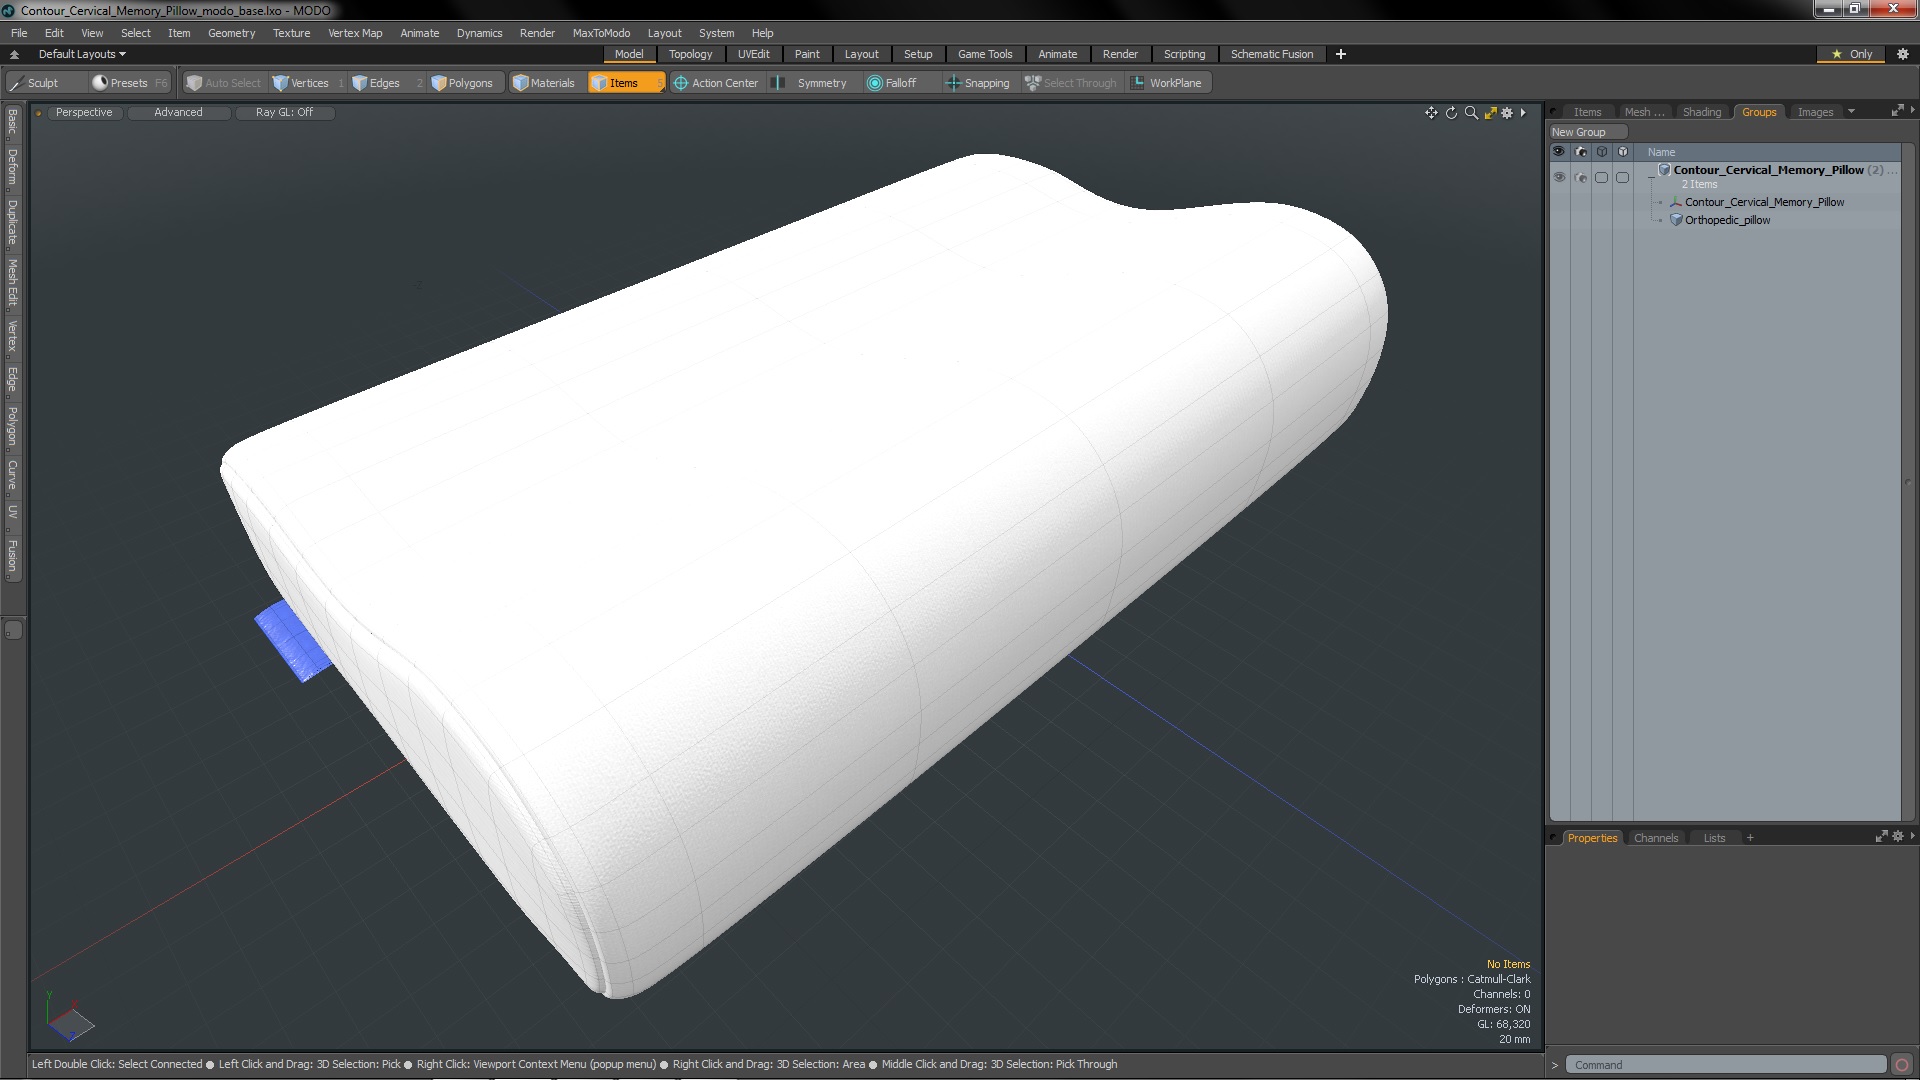Image resolution: width=1920 pixels, height=1080 pixels.
Task: Toggle render camera for Contour_Cervical_Memory_Pillow group
Action: 1580,177
